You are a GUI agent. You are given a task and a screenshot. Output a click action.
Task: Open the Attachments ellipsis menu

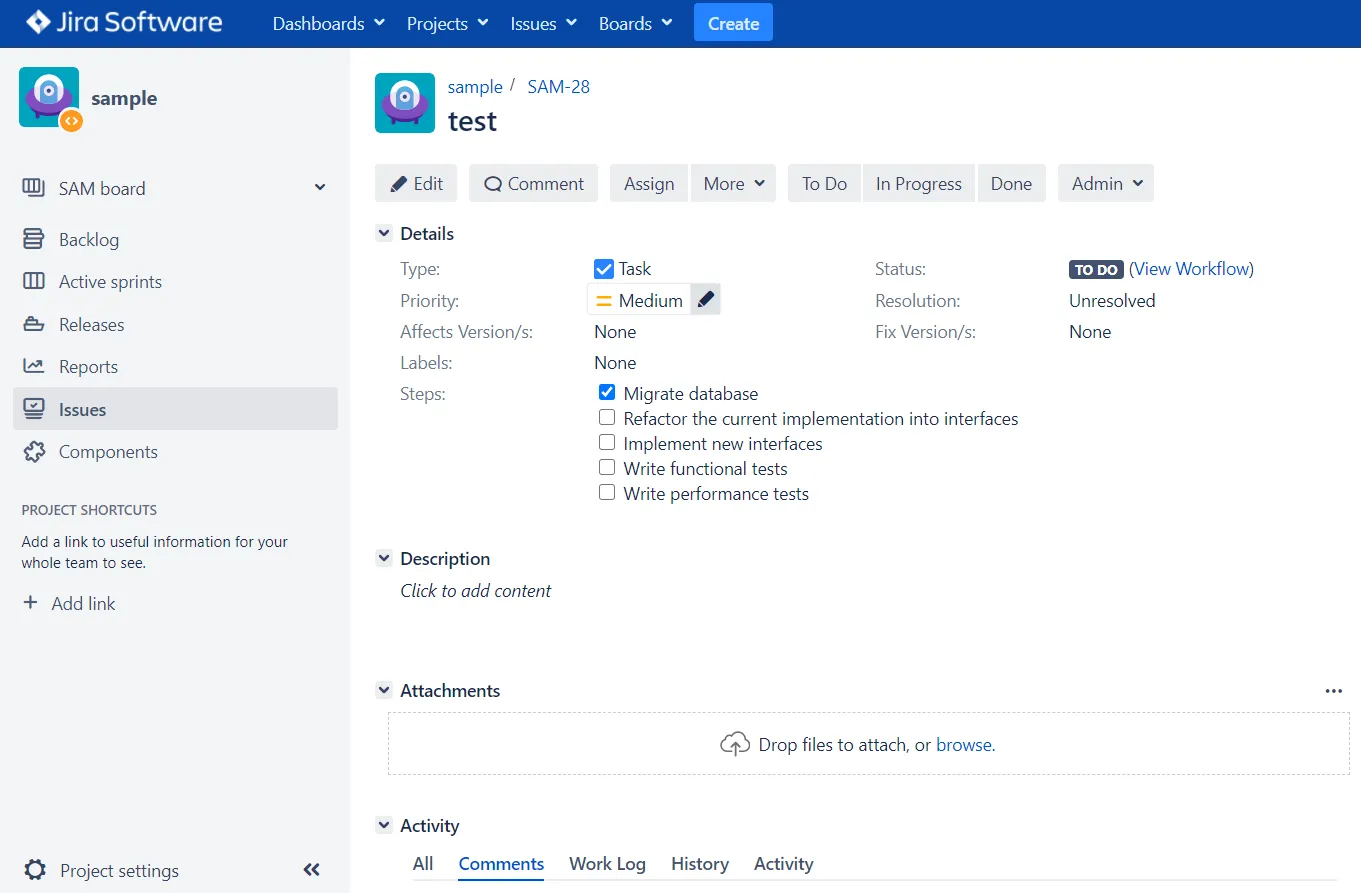(1333, 690)
